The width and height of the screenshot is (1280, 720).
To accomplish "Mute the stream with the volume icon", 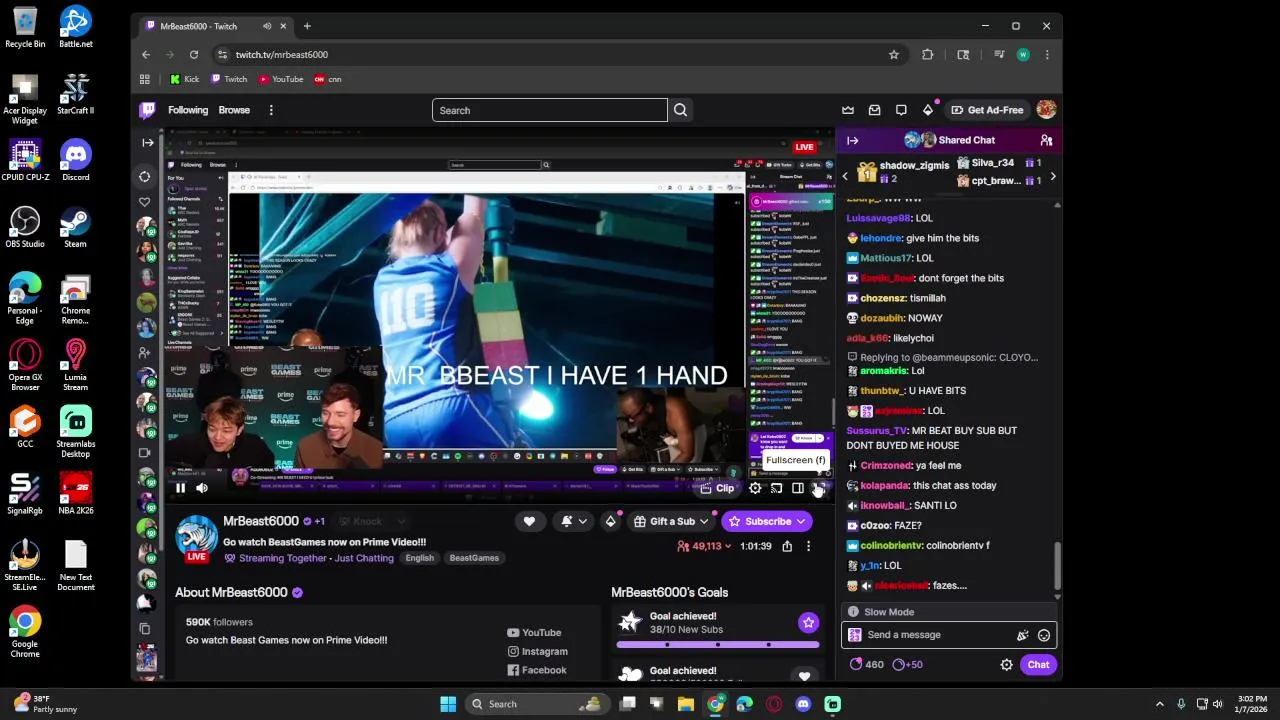I will 202,488.
